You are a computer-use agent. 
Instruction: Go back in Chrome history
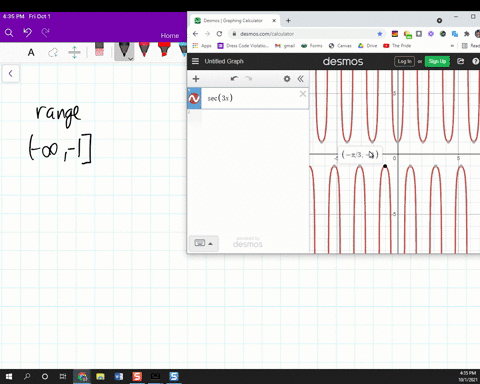click(x=196, y=34)
